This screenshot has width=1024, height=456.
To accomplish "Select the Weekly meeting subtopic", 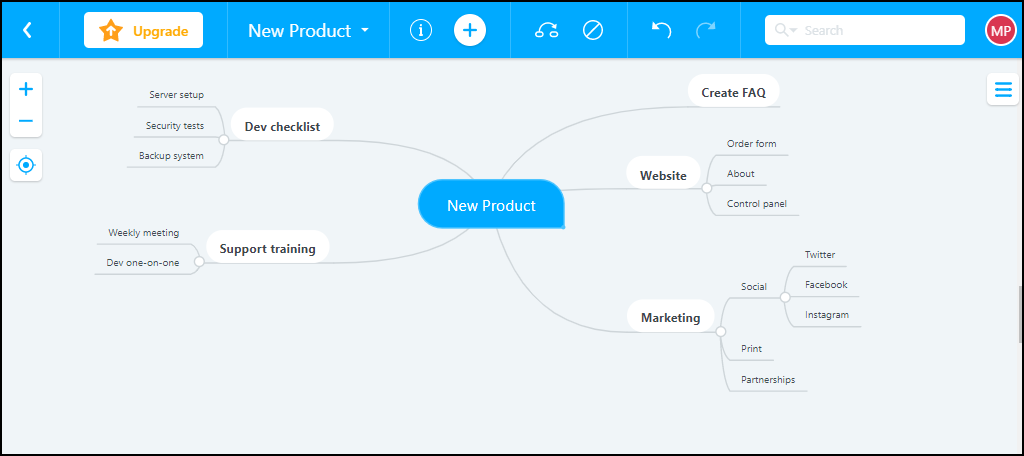I will 144,233.
